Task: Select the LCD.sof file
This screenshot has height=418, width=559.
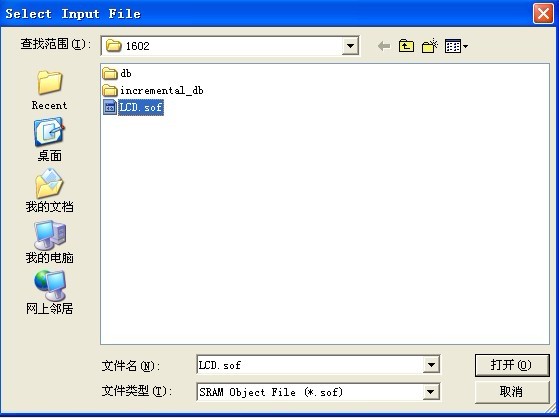Action: (x=133, y=107)
